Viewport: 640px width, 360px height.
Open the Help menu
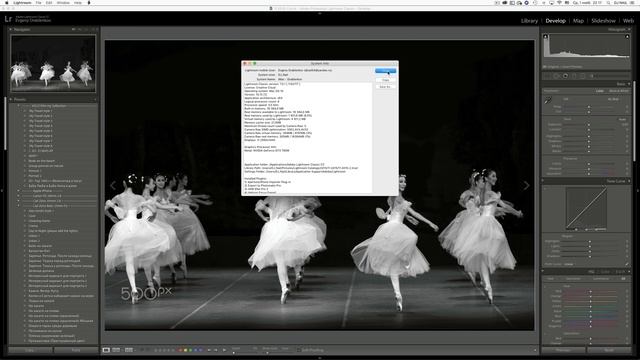pos(78,2)
